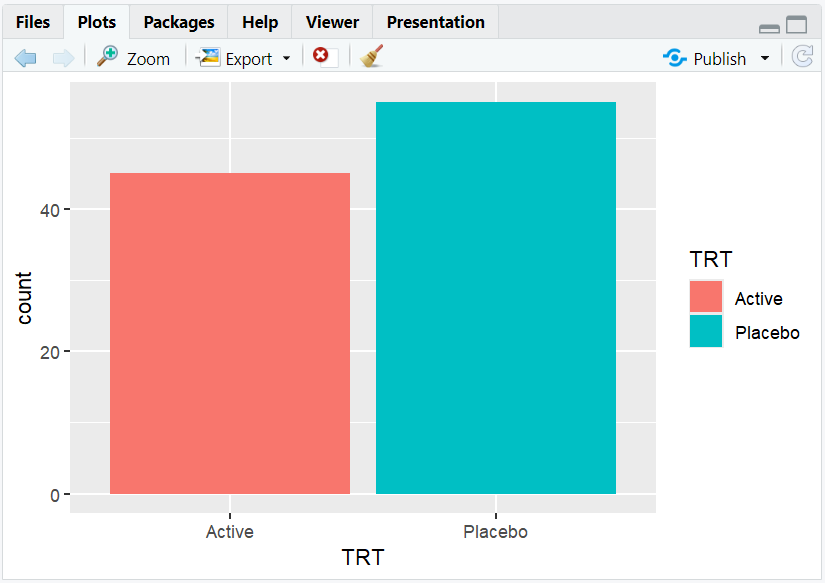Open the Packages tab
This screenshot has height=583, width=825.
click(x=179, y=22)
